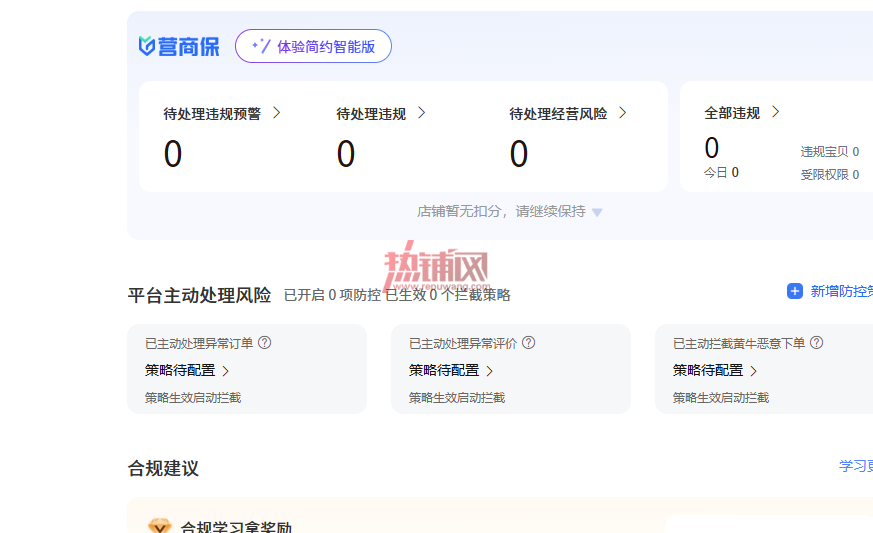Click the blue plus icon for 新增防控策略
Screen dimensions: 873x533
[794, 291]
